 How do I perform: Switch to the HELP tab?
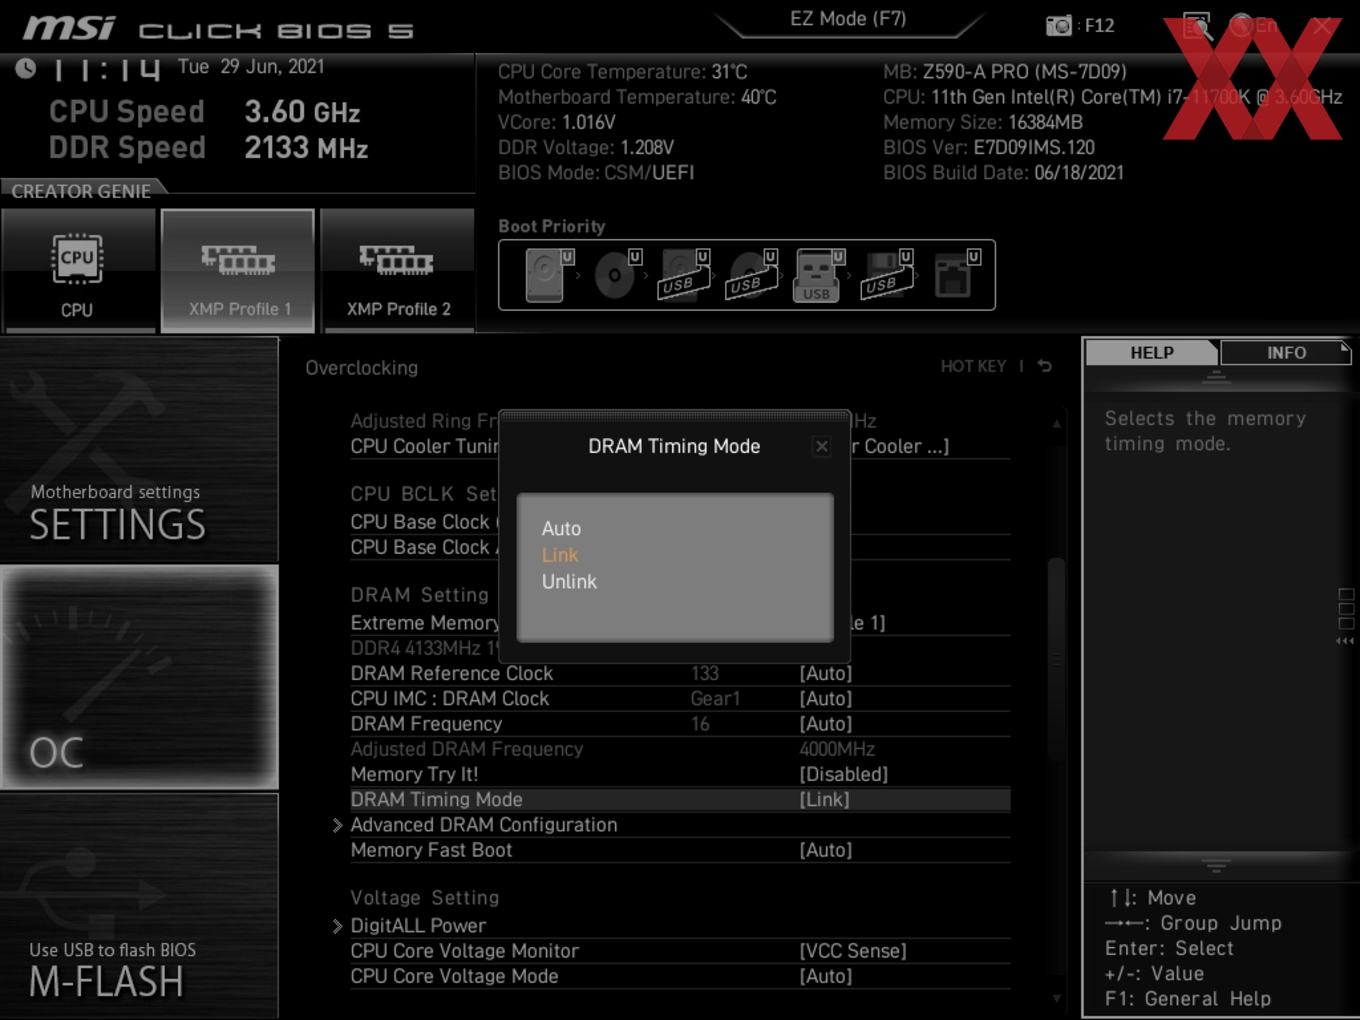1152,352
